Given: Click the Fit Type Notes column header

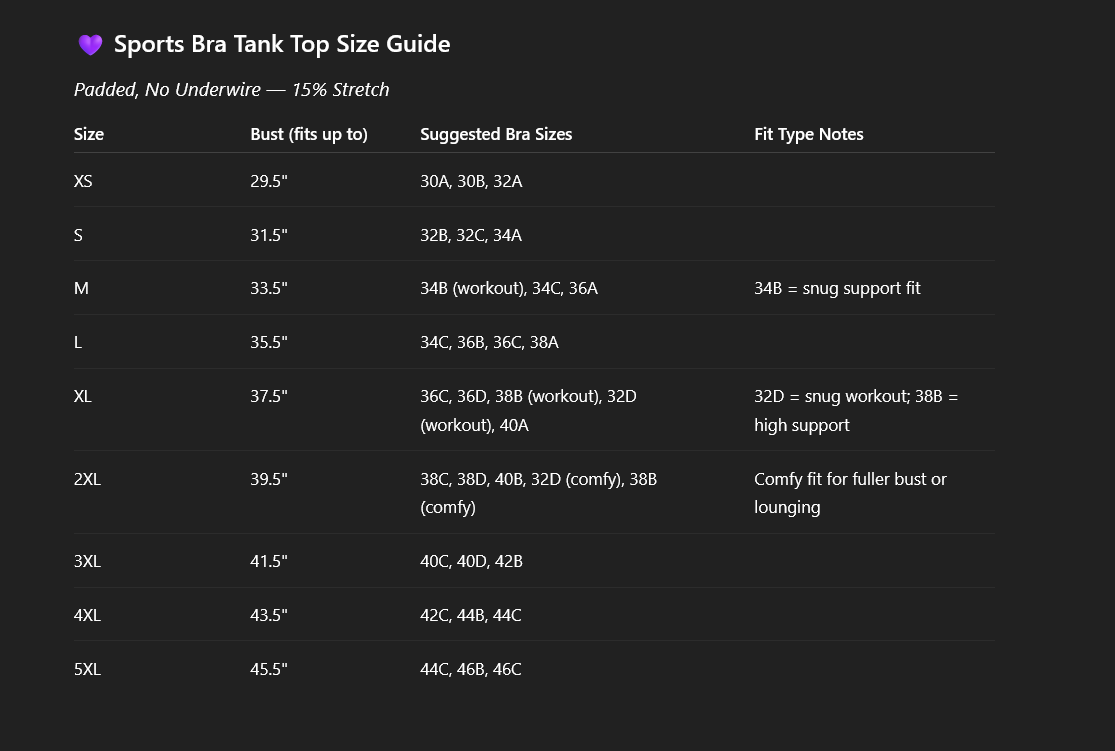Looking at the screenshot, I should coord(808,134).
